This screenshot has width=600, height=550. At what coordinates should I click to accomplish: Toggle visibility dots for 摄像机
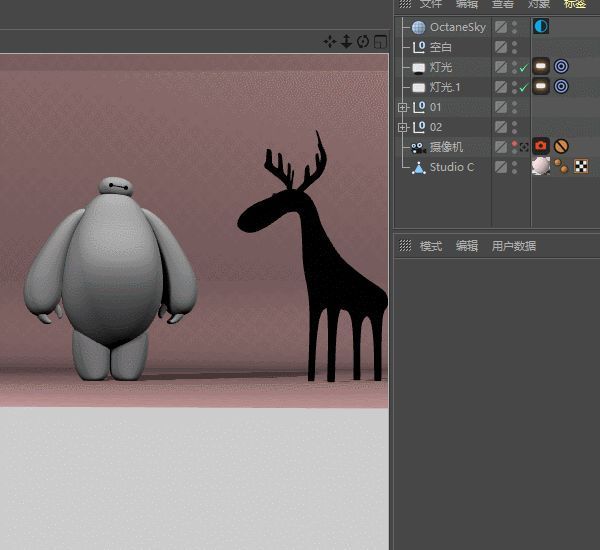click(514, 147)
